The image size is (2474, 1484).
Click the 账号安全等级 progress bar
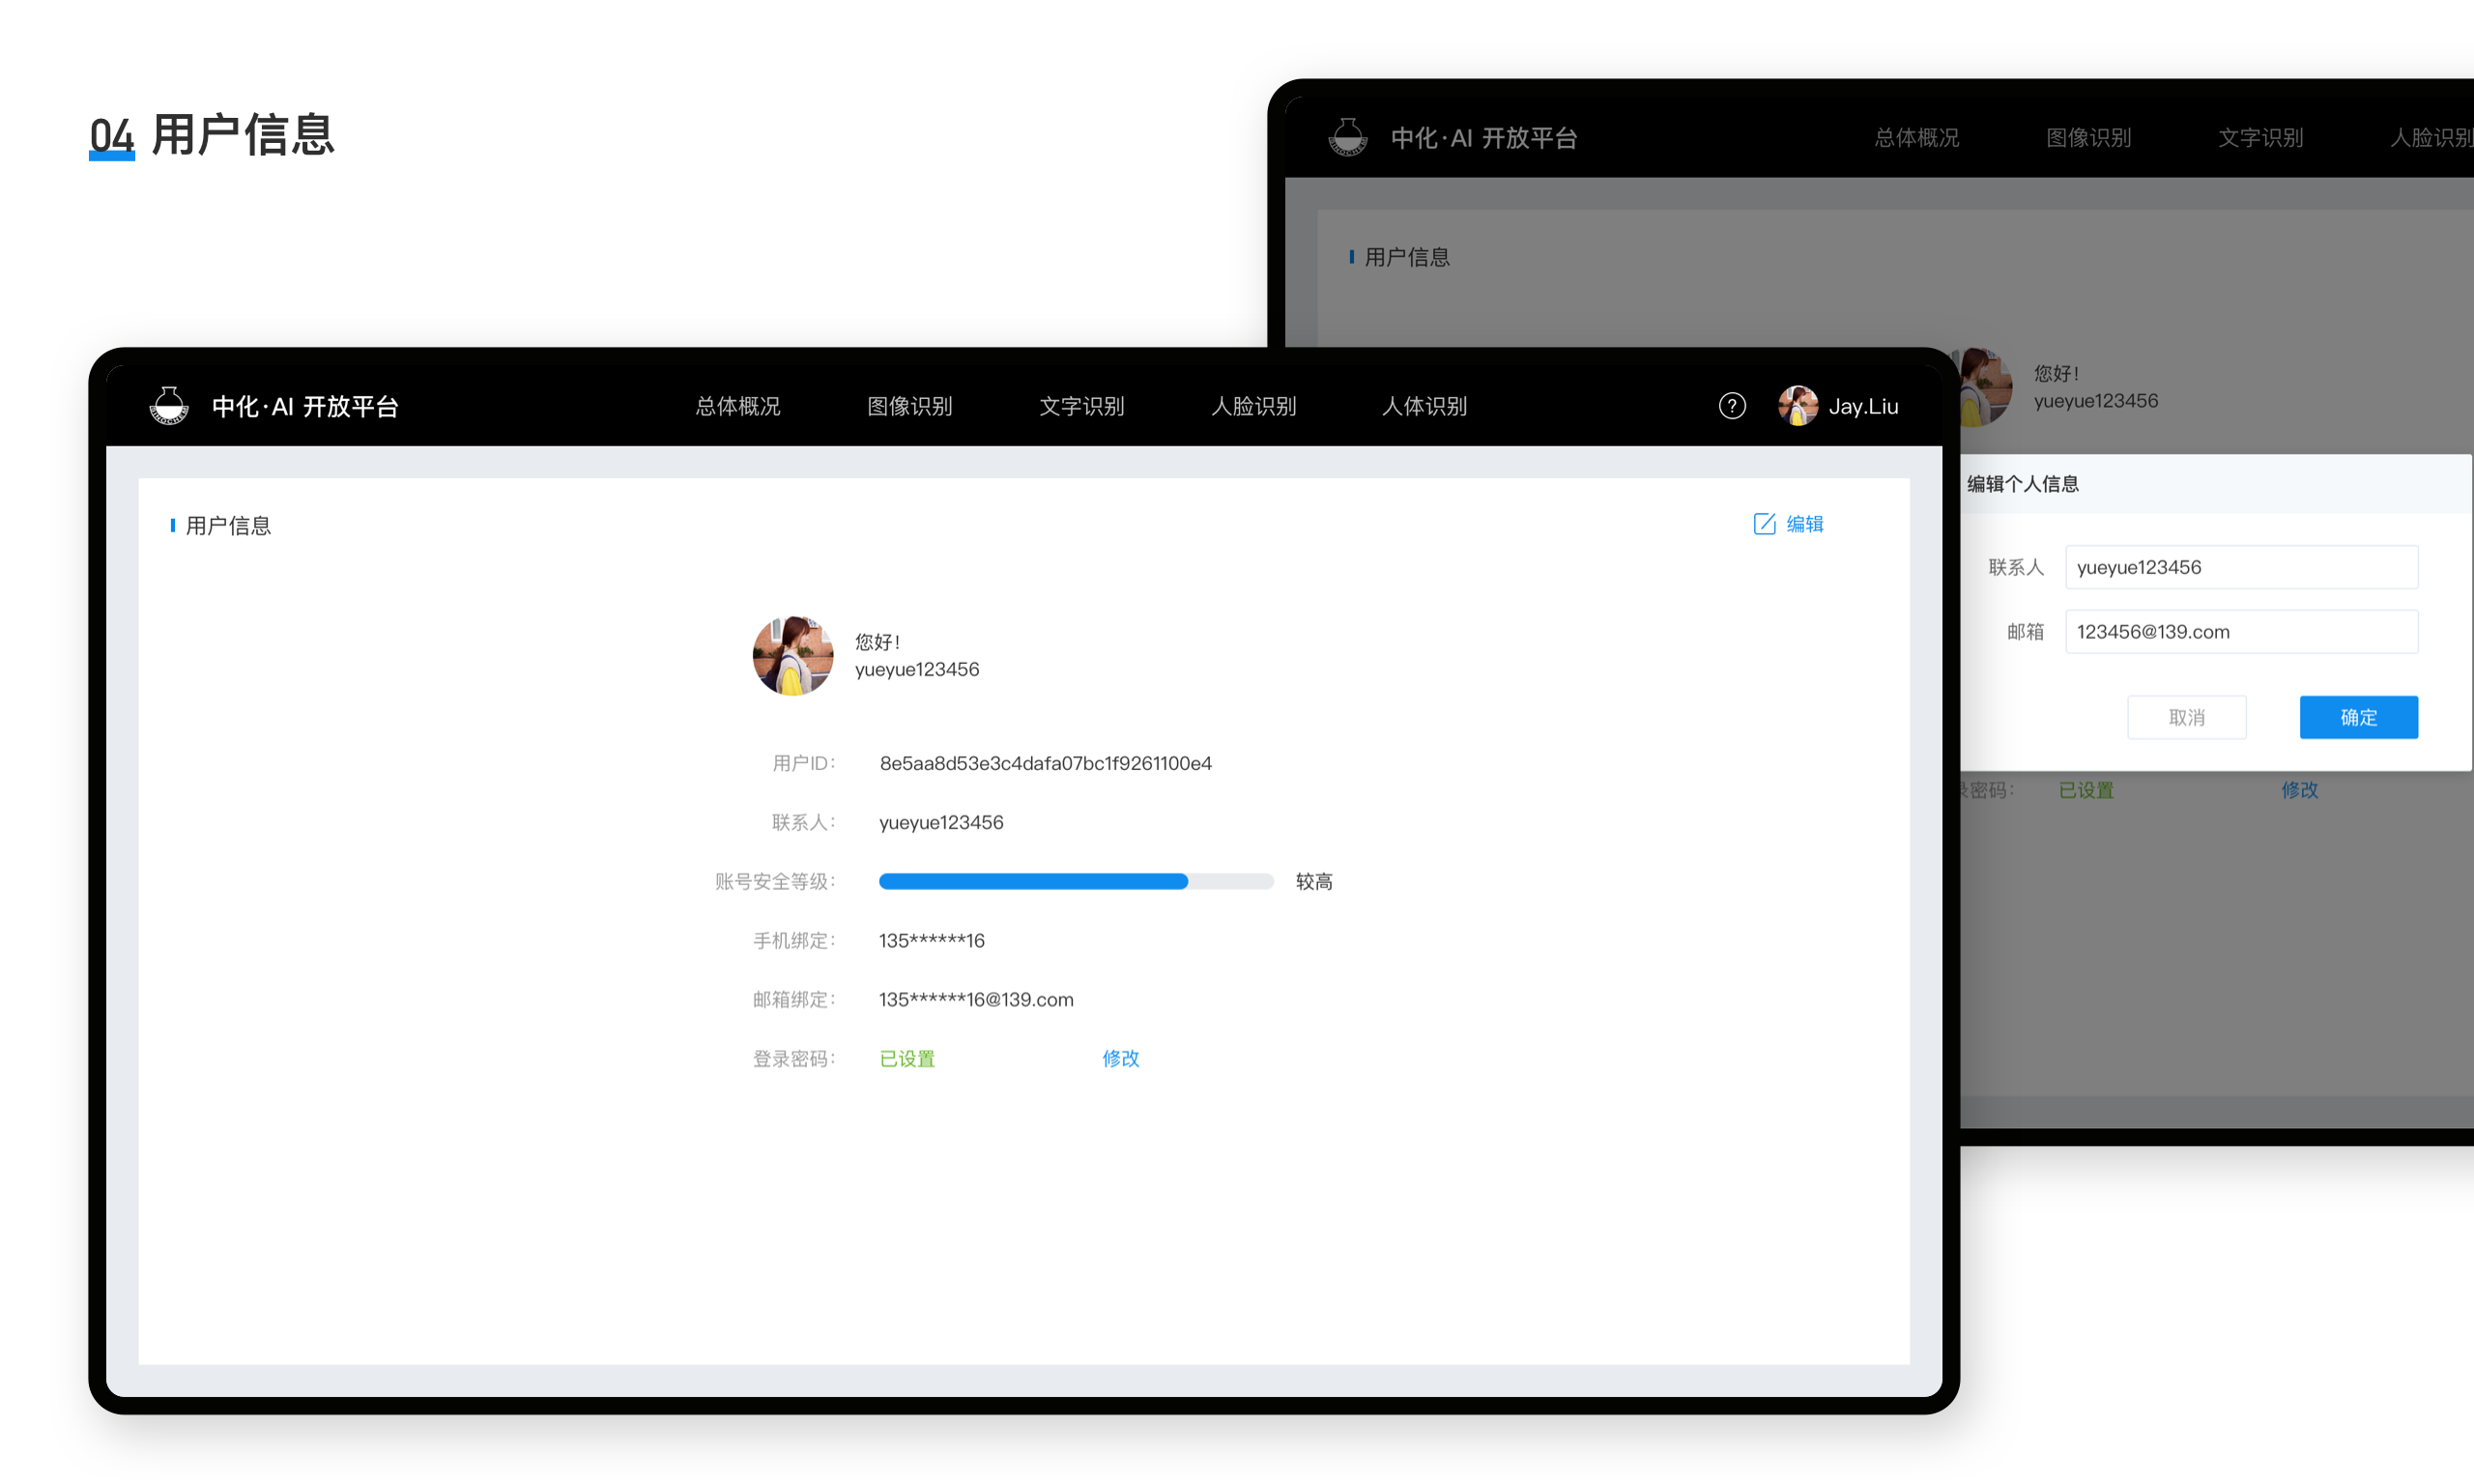pos(1076,881)
